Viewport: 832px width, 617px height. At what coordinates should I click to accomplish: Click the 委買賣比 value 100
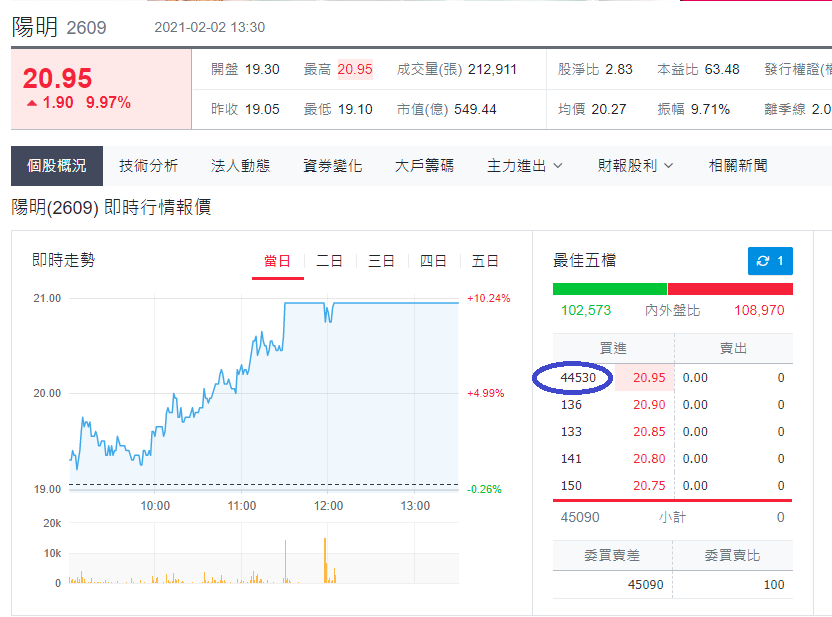[774, 585]
